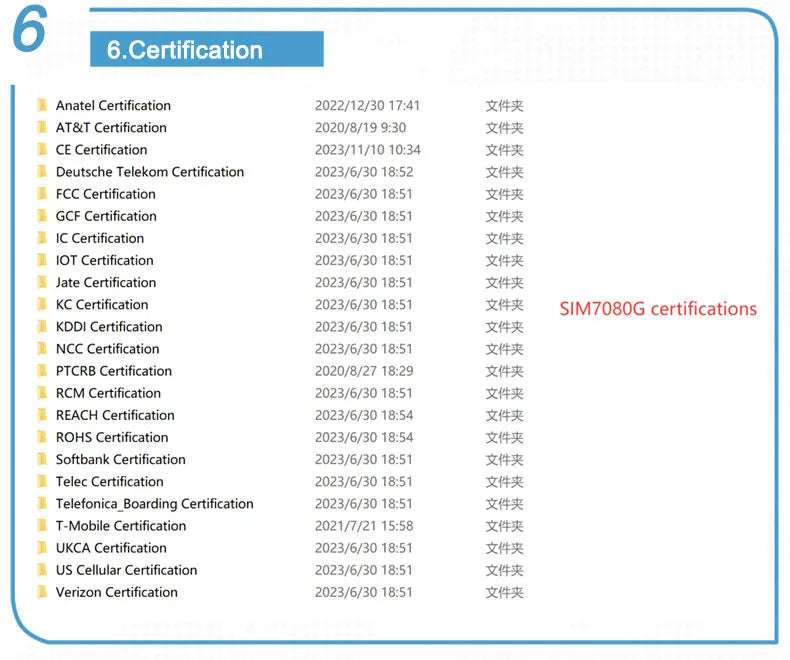Click the 文件夹 type in the Verizon row
The image size is (790, 660).
[504, 593]
